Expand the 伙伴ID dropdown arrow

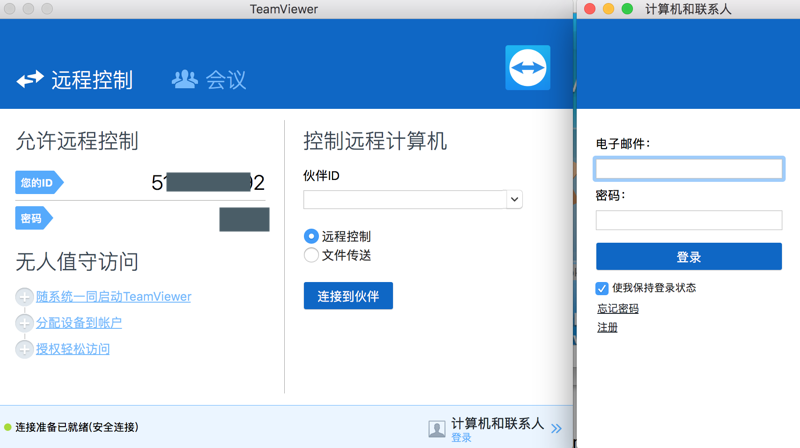pyautogui.click(x=514, y=200)
